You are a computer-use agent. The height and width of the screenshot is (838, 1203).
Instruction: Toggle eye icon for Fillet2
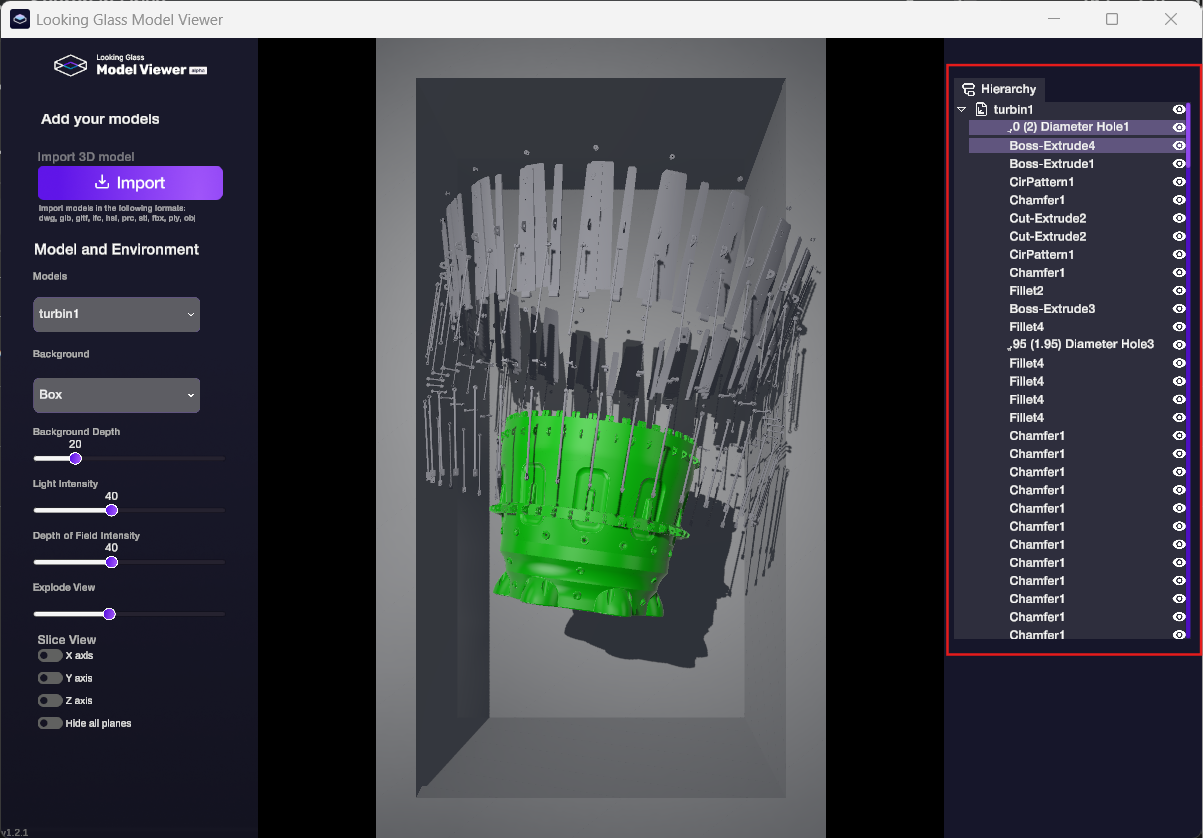click(1179, 291)
